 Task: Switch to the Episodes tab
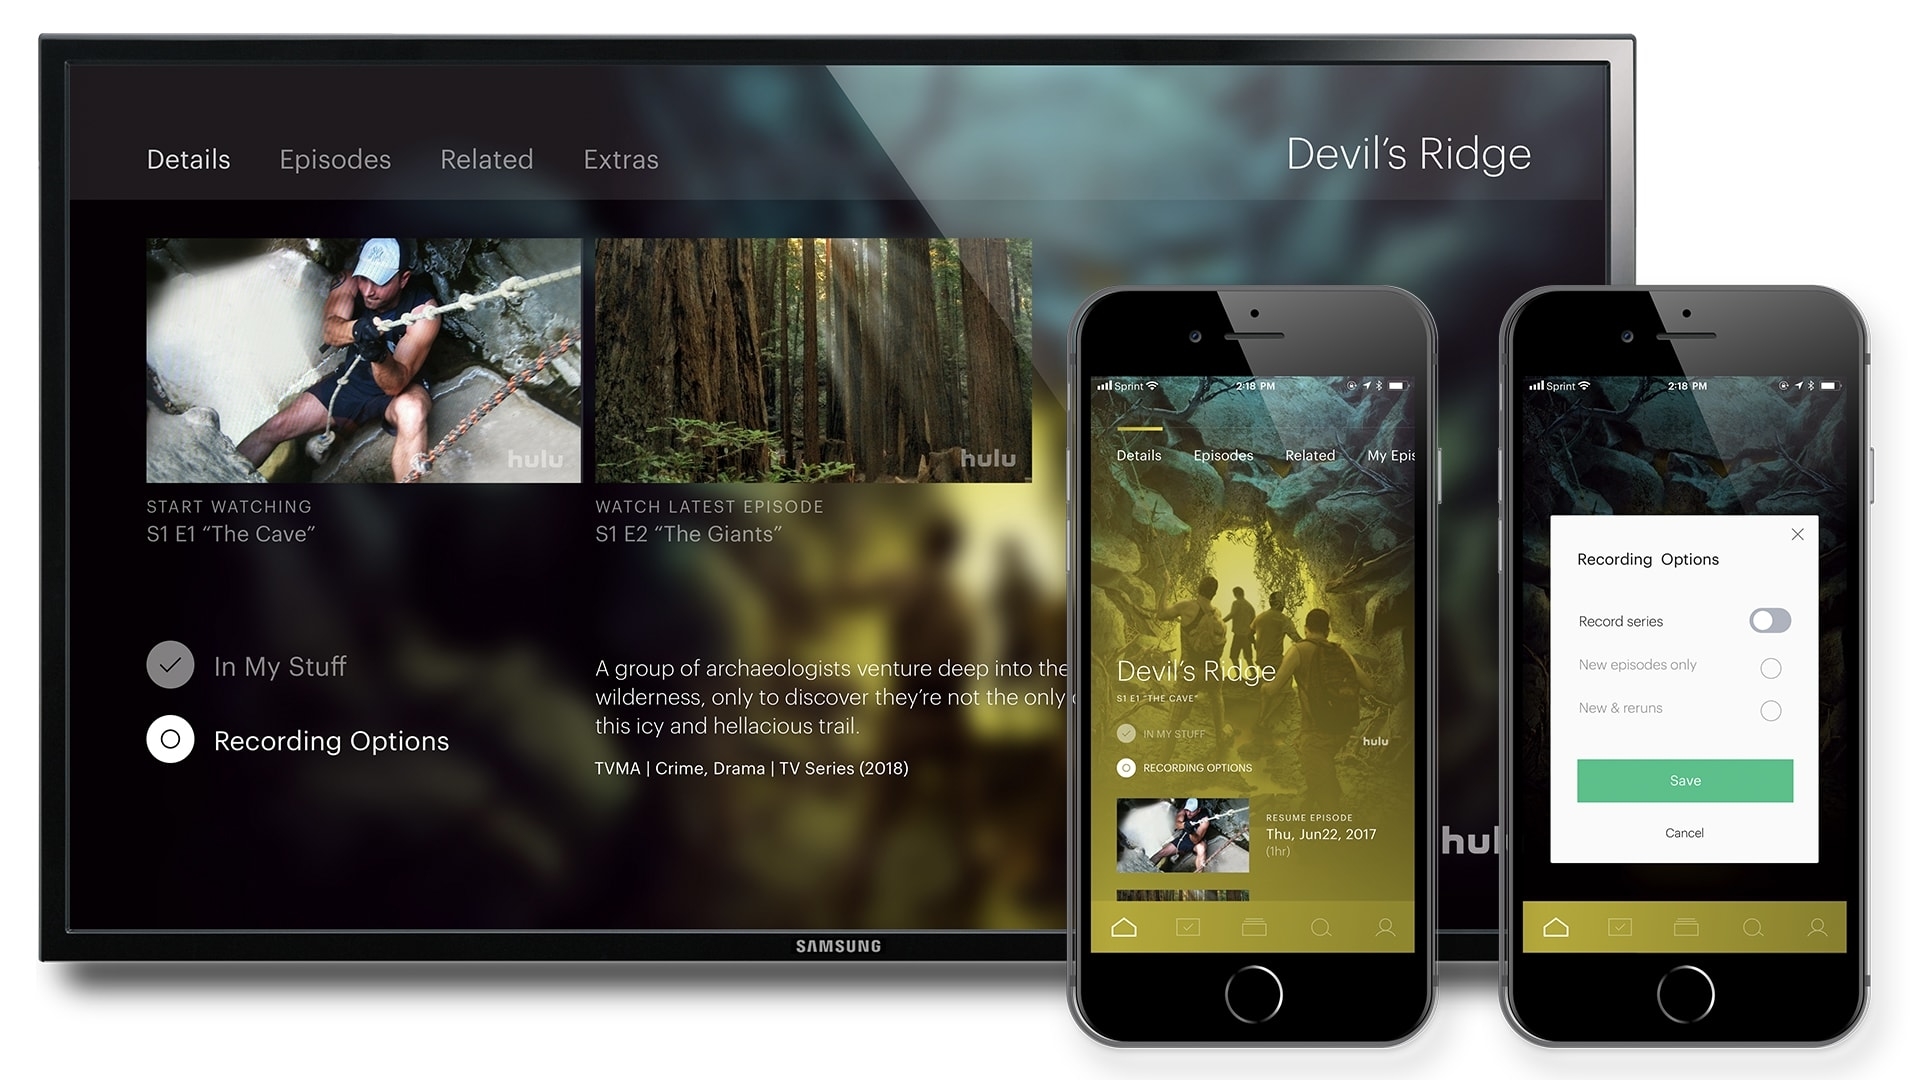[336, 157]
